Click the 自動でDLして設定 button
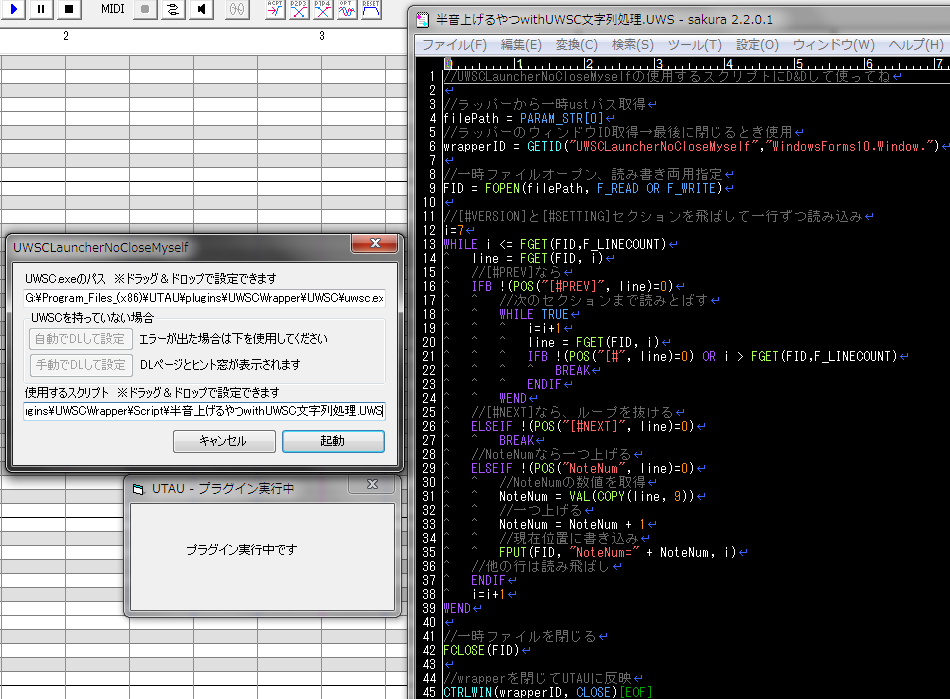The image size is (950, 699). 81,339
